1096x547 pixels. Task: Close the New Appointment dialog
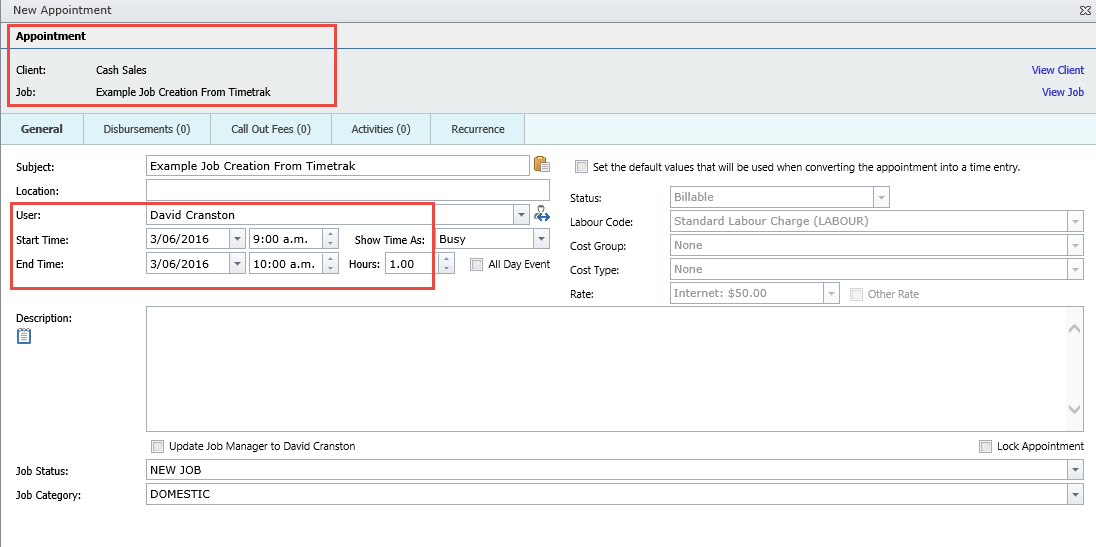tap(1085, 10)
